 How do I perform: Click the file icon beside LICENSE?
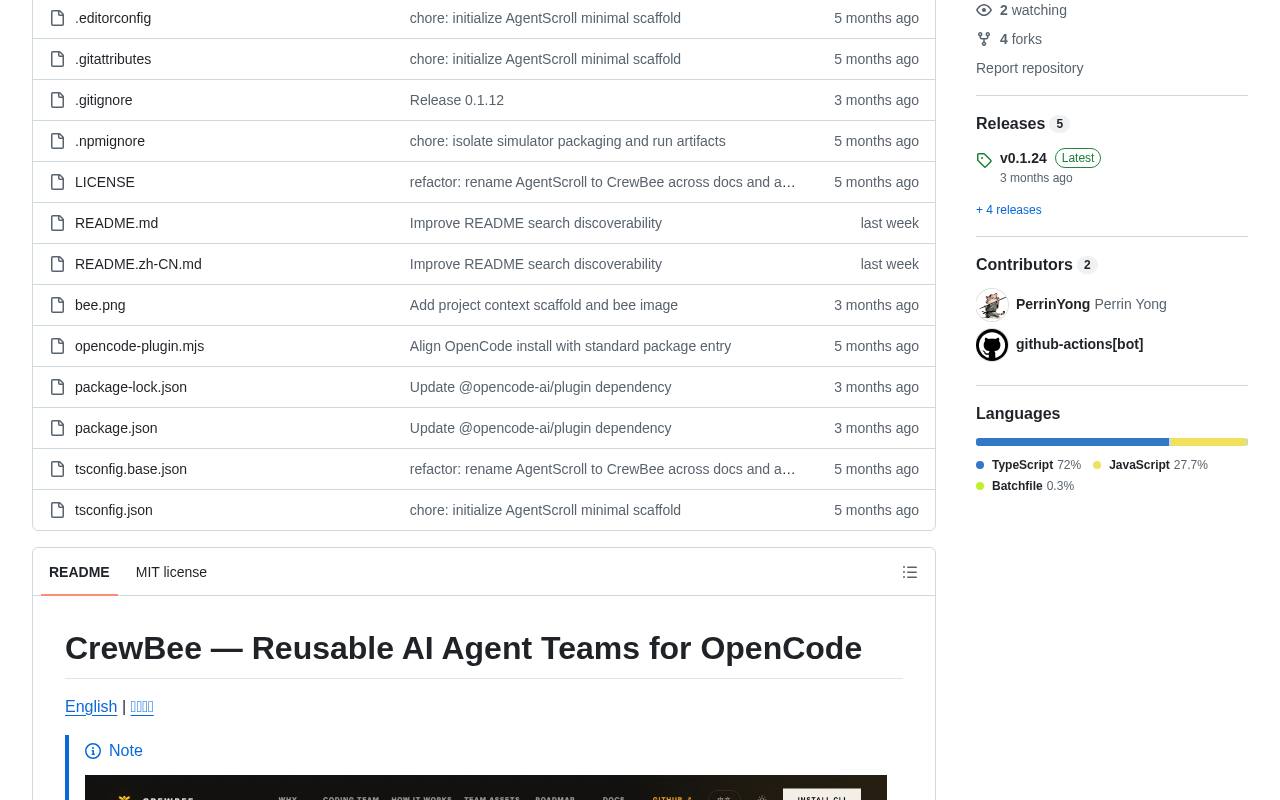[57, 182]
